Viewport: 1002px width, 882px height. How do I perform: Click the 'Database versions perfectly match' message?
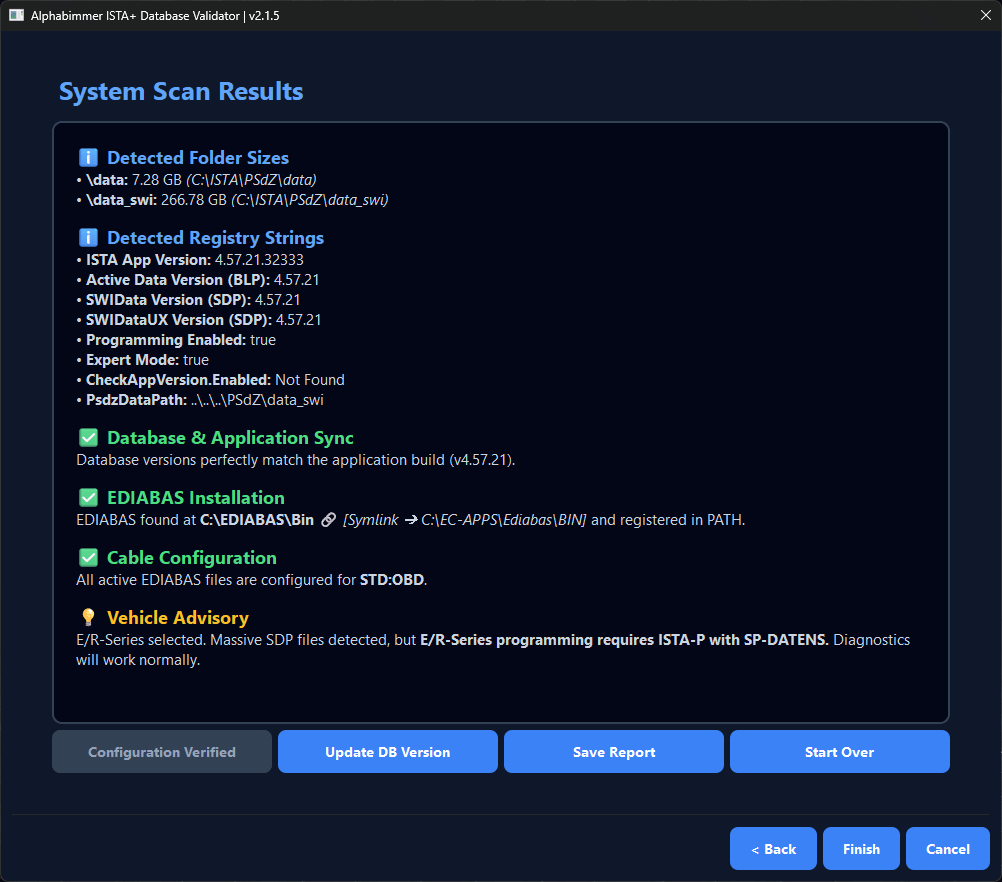pos(295,460)
